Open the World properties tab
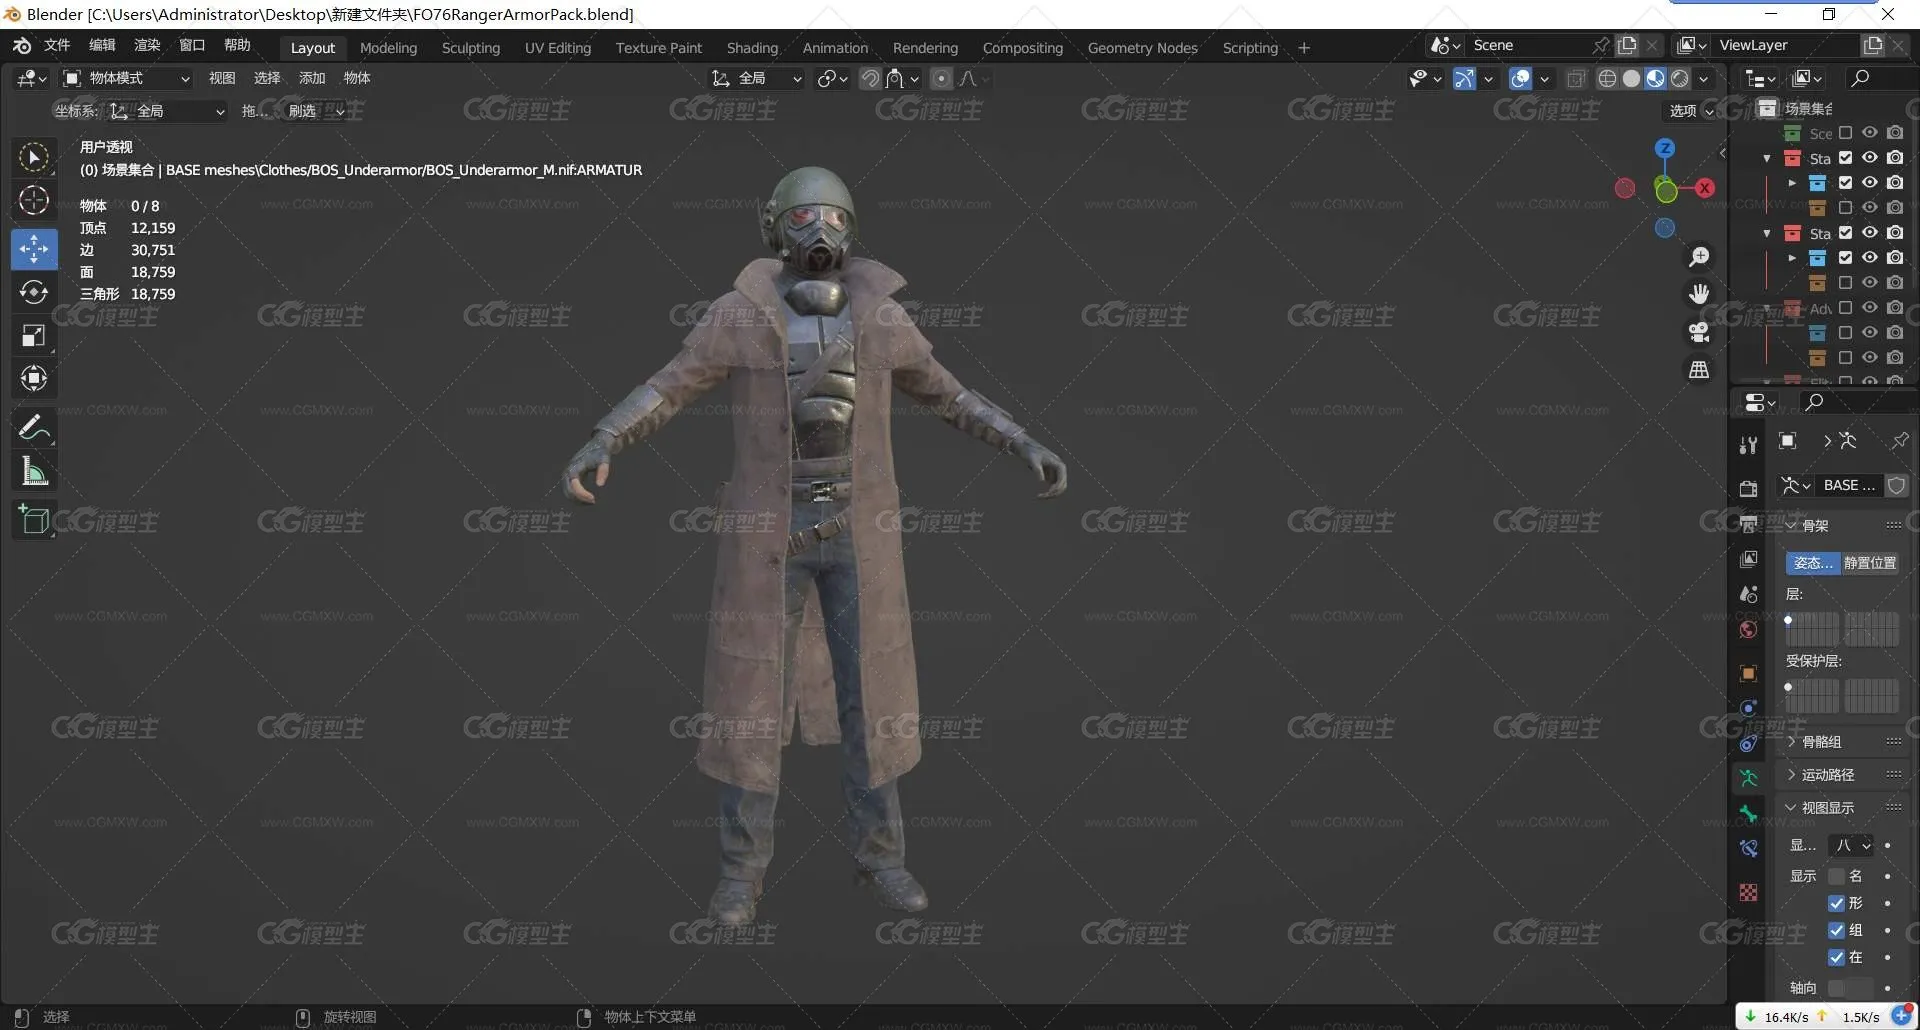The height and width of the screenshot is (1030, 1920). pyautogui.click(x=1748, y=630)
